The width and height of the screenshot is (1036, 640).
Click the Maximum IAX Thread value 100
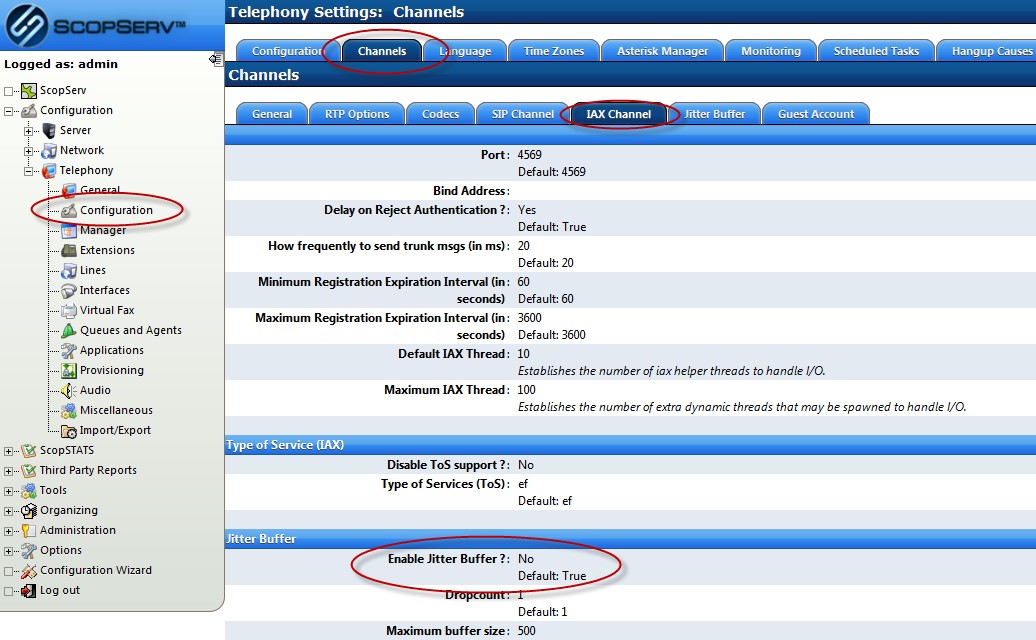[x=527, y=390]
